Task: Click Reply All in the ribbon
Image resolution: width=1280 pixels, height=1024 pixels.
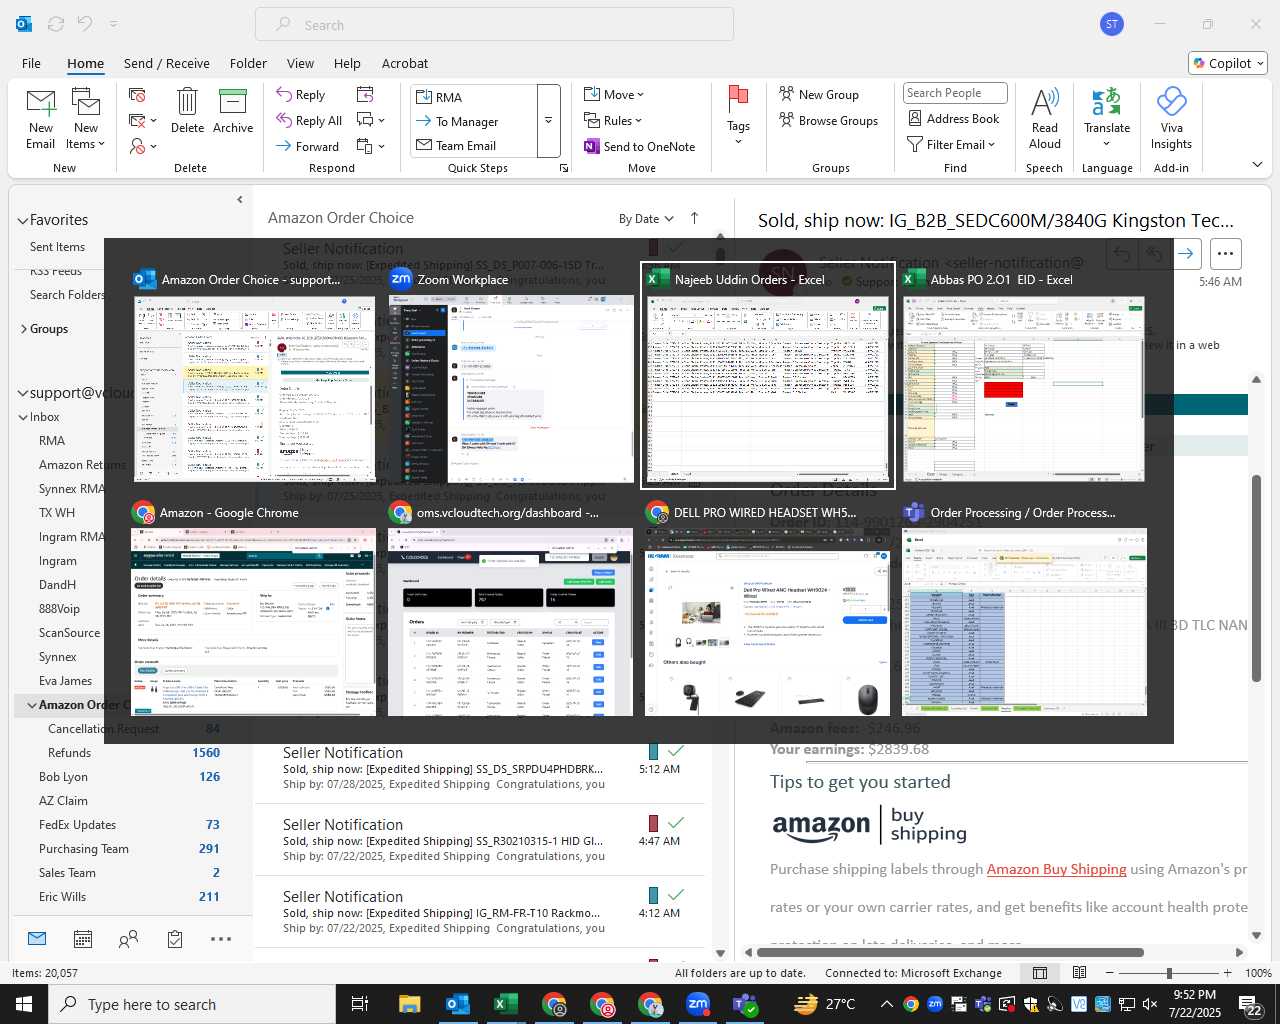Action: 310,120
